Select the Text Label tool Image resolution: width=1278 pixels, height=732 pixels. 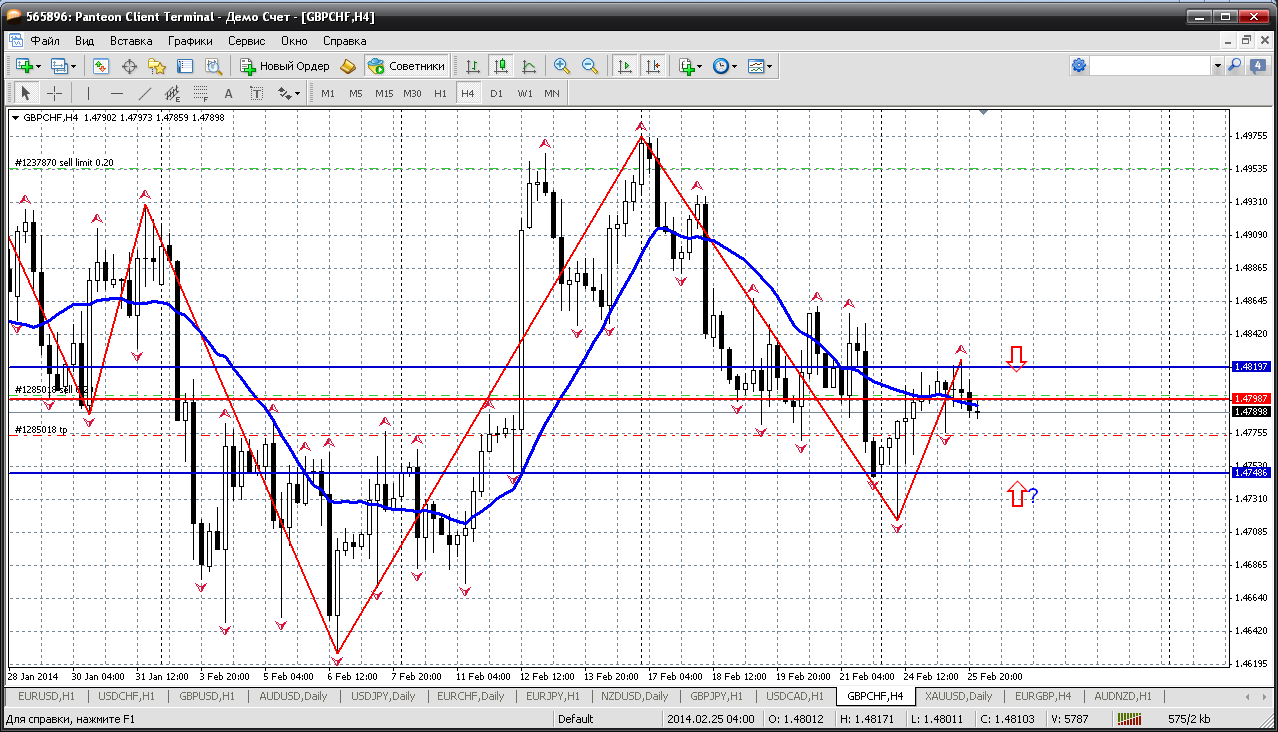pos(256,93)
